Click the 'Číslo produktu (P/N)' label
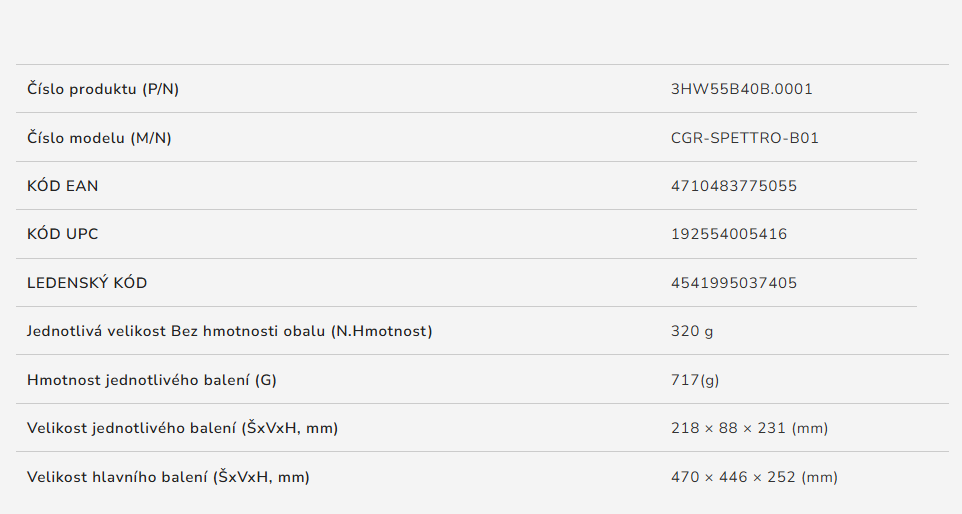 click(x=103, y=89)
